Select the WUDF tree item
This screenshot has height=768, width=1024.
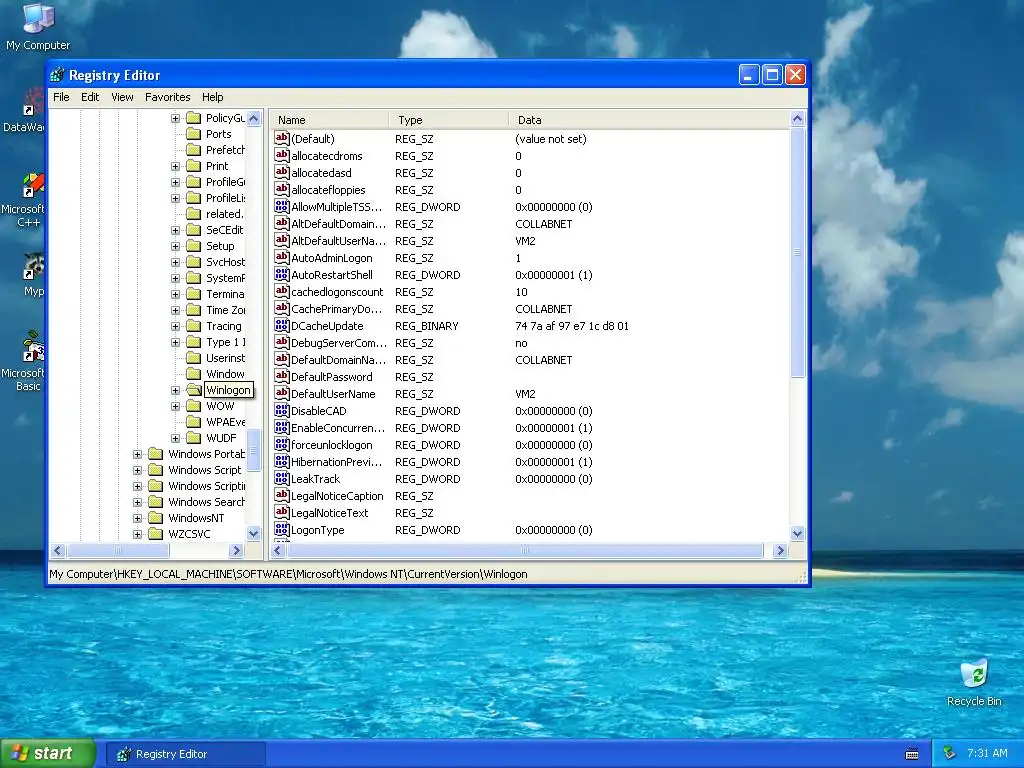pos(221,438)
